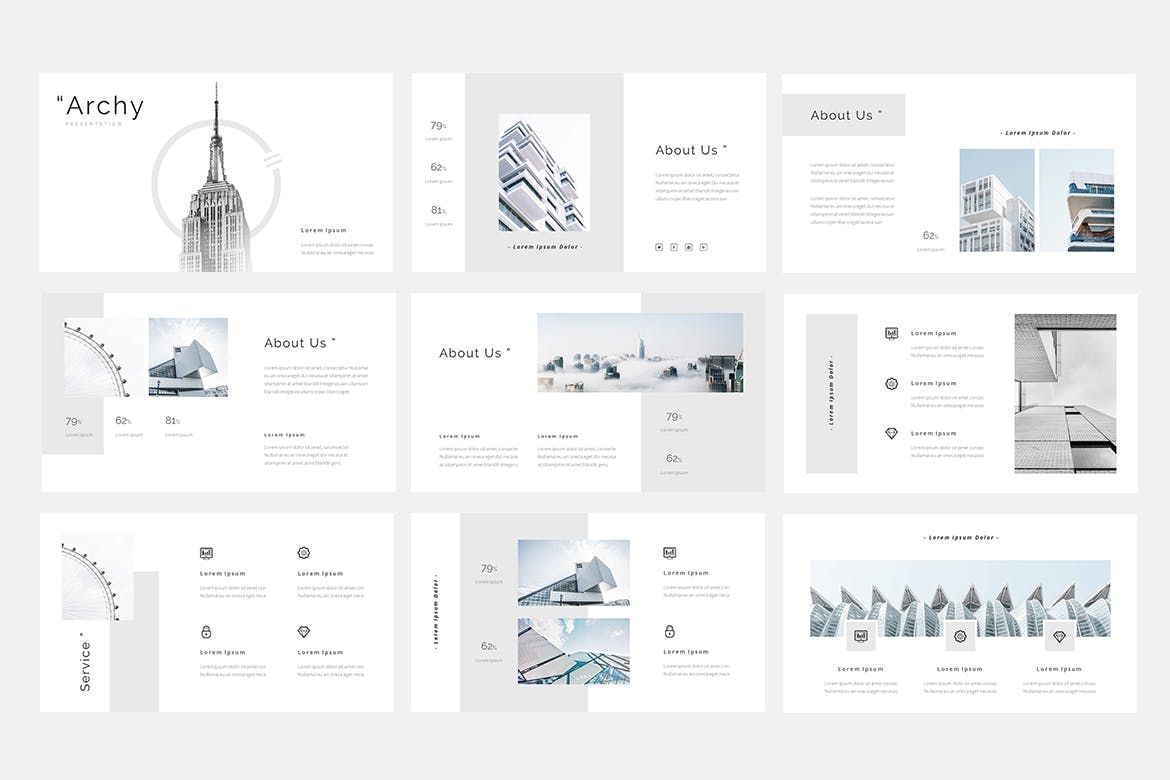This screenshot has height=780, width=1170.
Task: Click the "Archy" title text
Action: pyautogui.click(x=101, y=106)
